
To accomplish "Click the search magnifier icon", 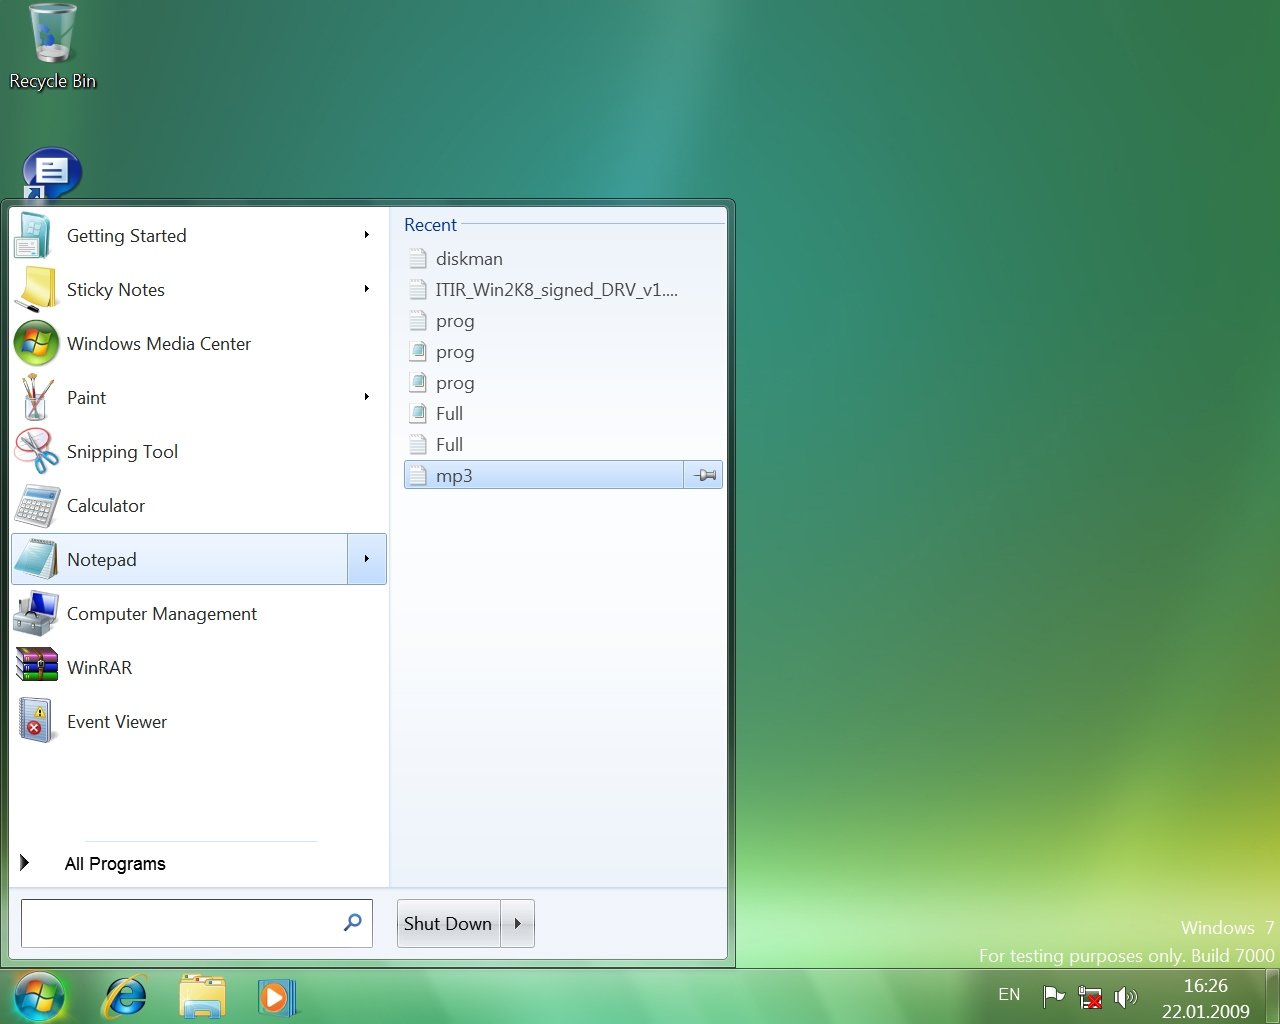I will [x=353, y=922].
